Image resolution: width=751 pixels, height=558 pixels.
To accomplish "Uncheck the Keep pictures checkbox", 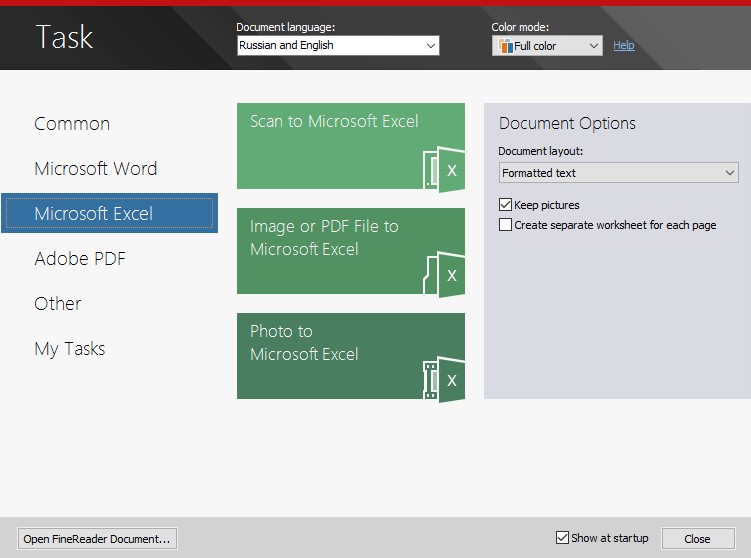I will [505, 205].
